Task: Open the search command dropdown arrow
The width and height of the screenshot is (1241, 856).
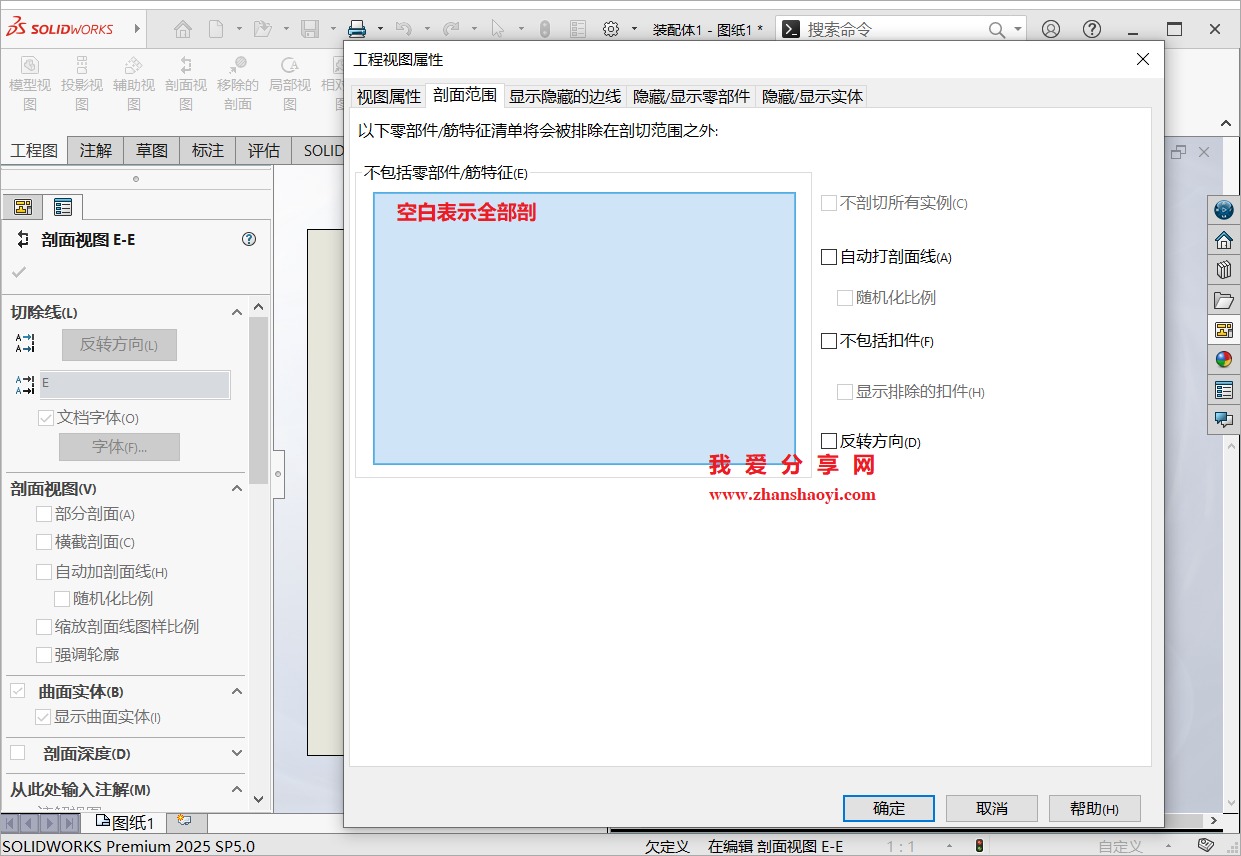Action: 1018,30
